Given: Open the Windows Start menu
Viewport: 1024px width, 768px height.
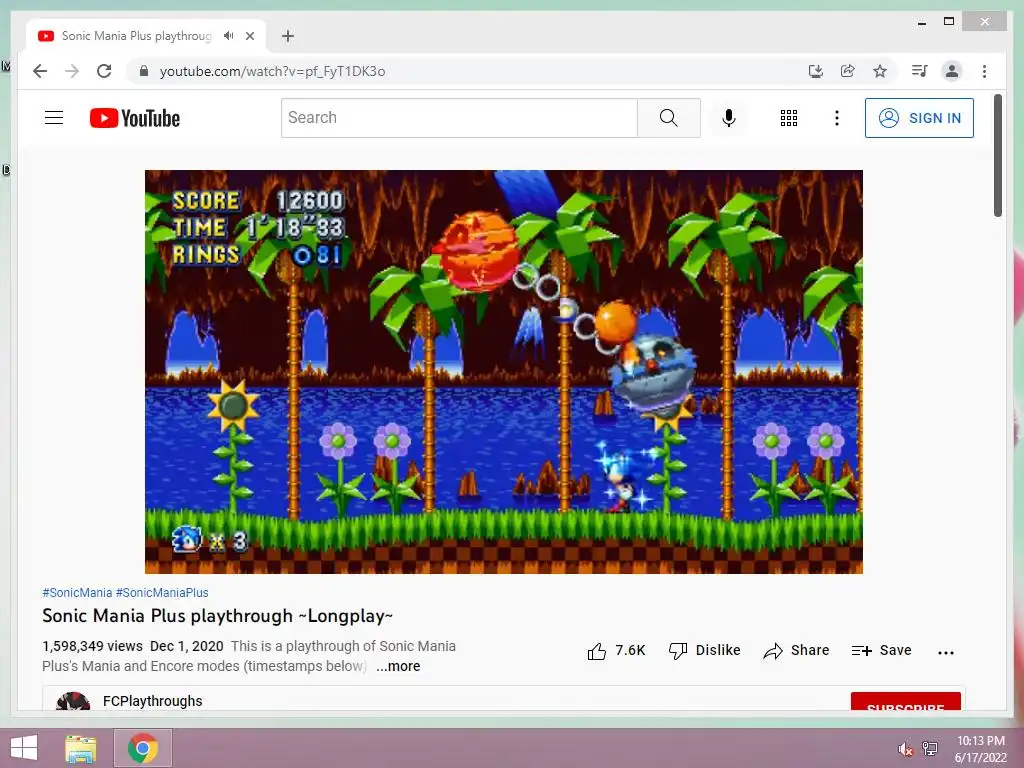Looking at the screenshot, I should click(24, 748).
